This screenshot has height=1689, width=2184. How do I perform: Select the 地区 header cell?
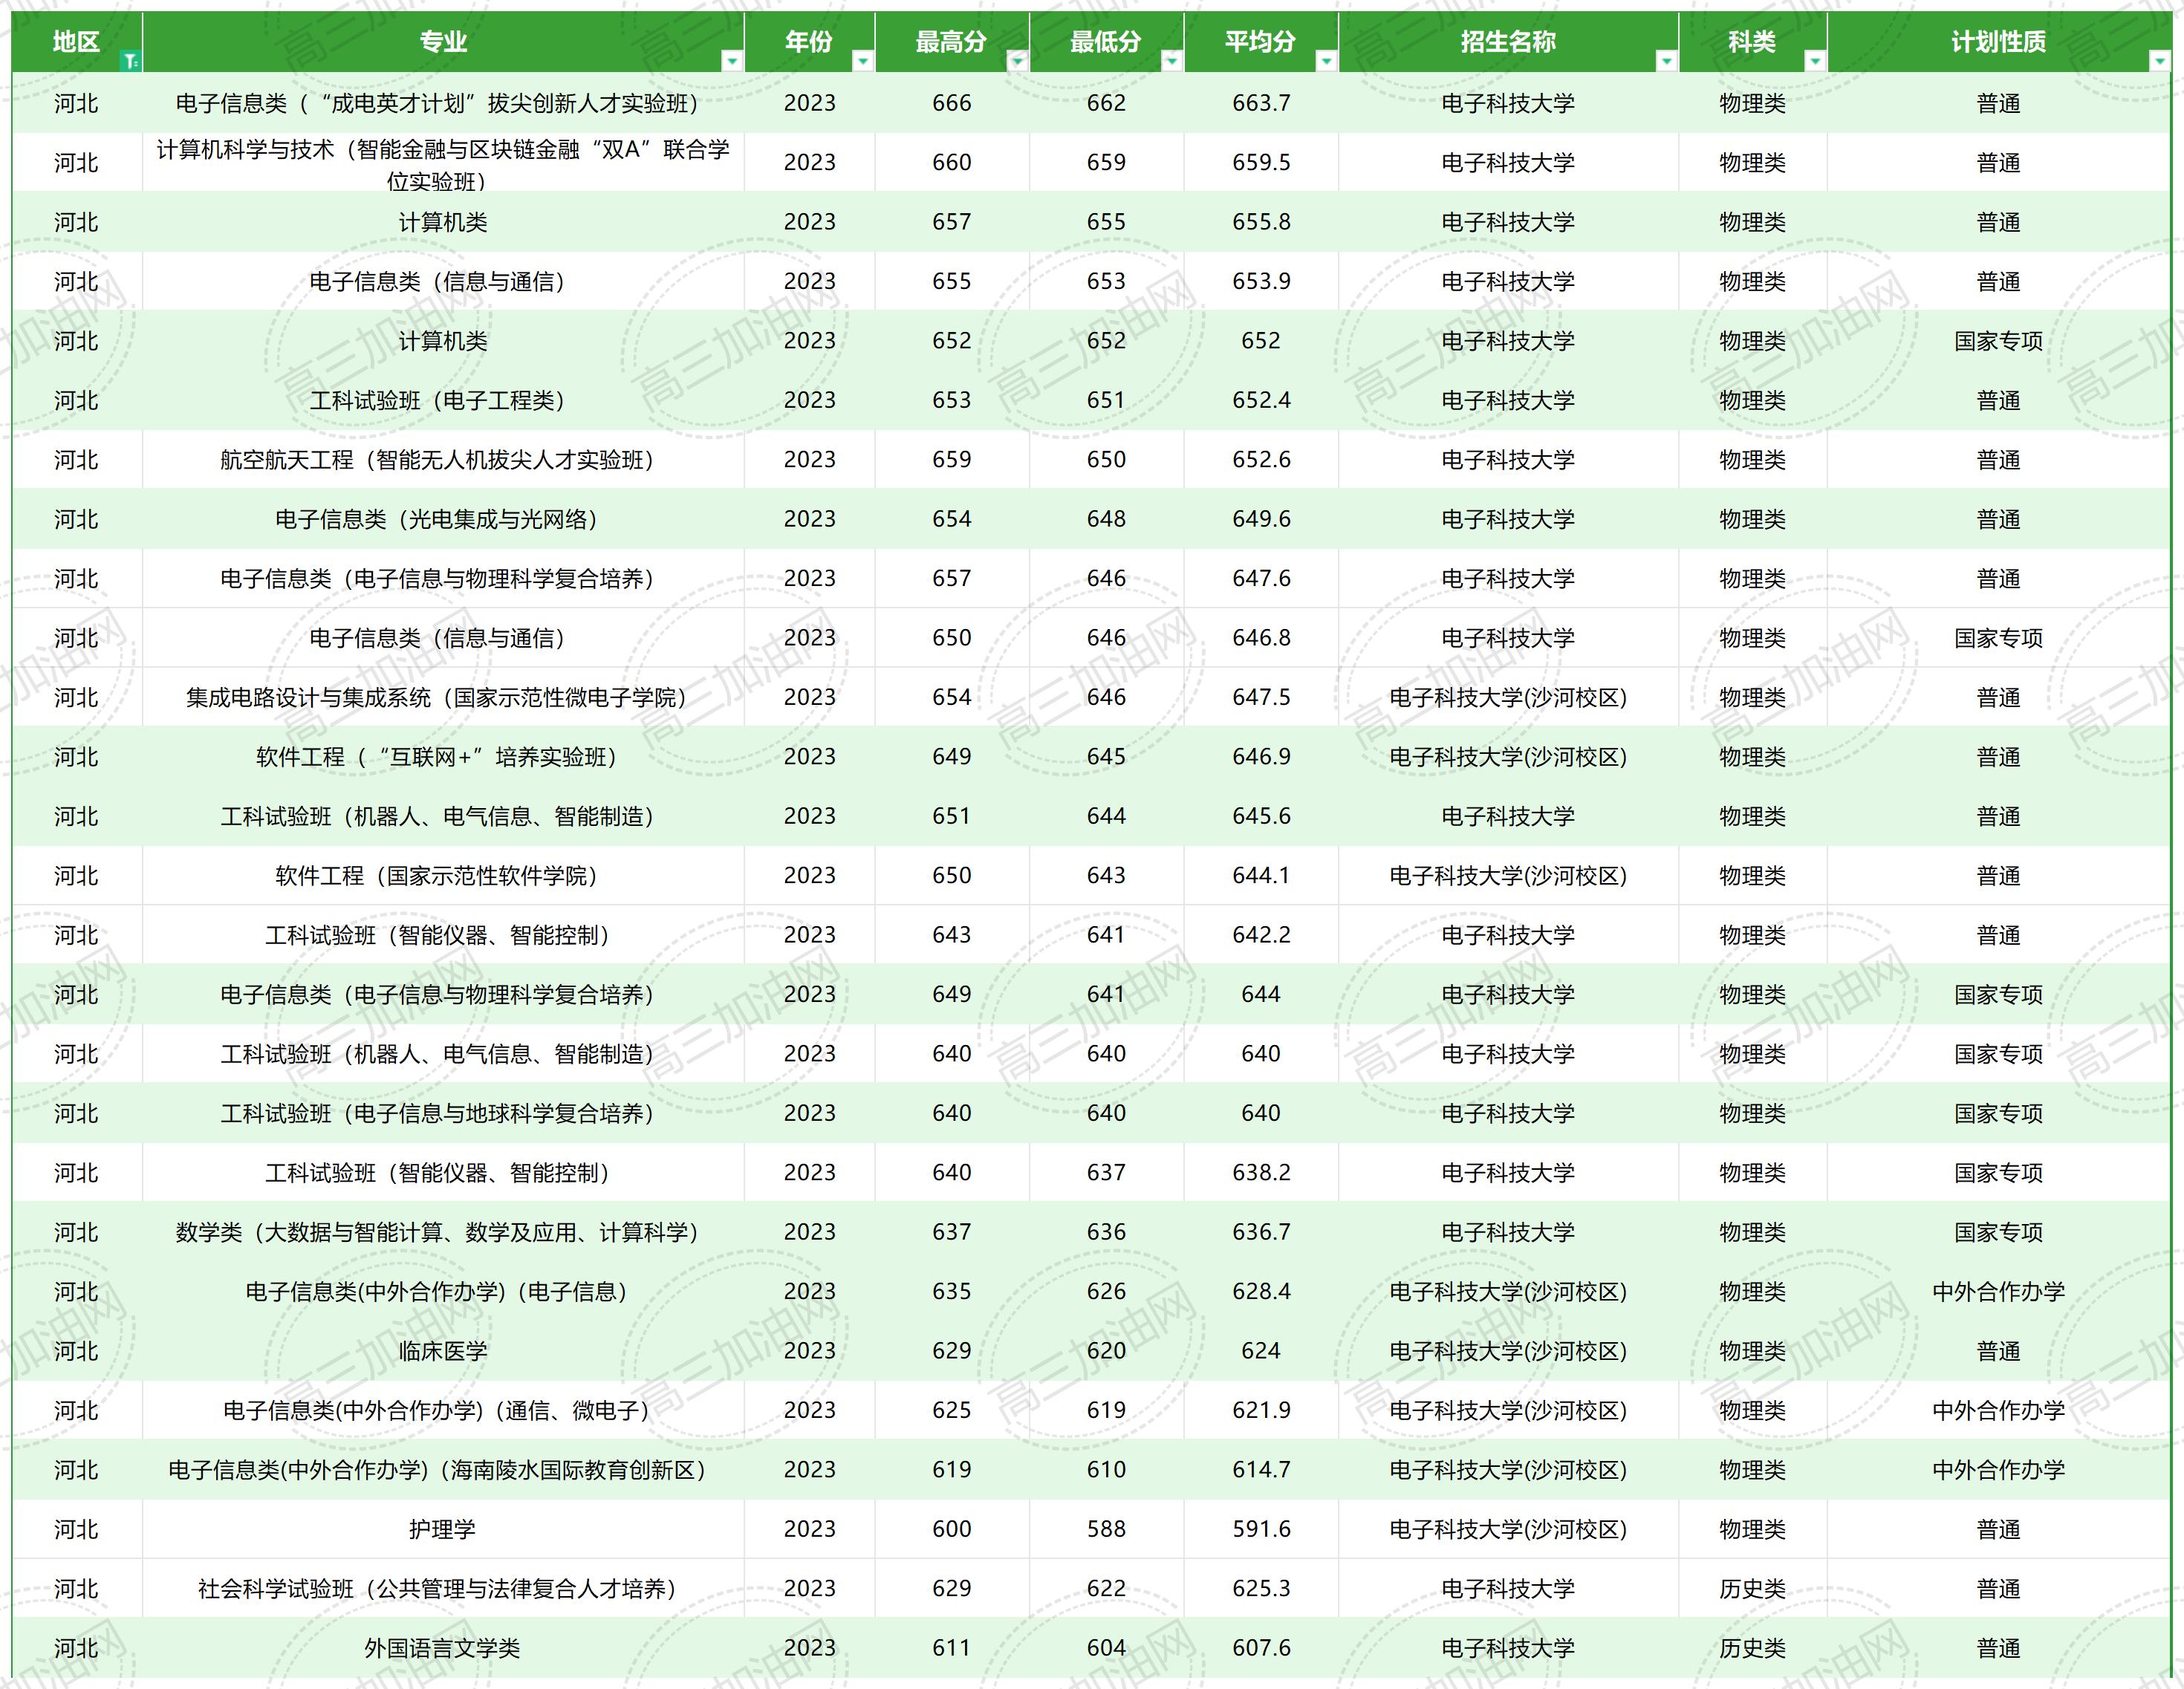coord(77,42)
